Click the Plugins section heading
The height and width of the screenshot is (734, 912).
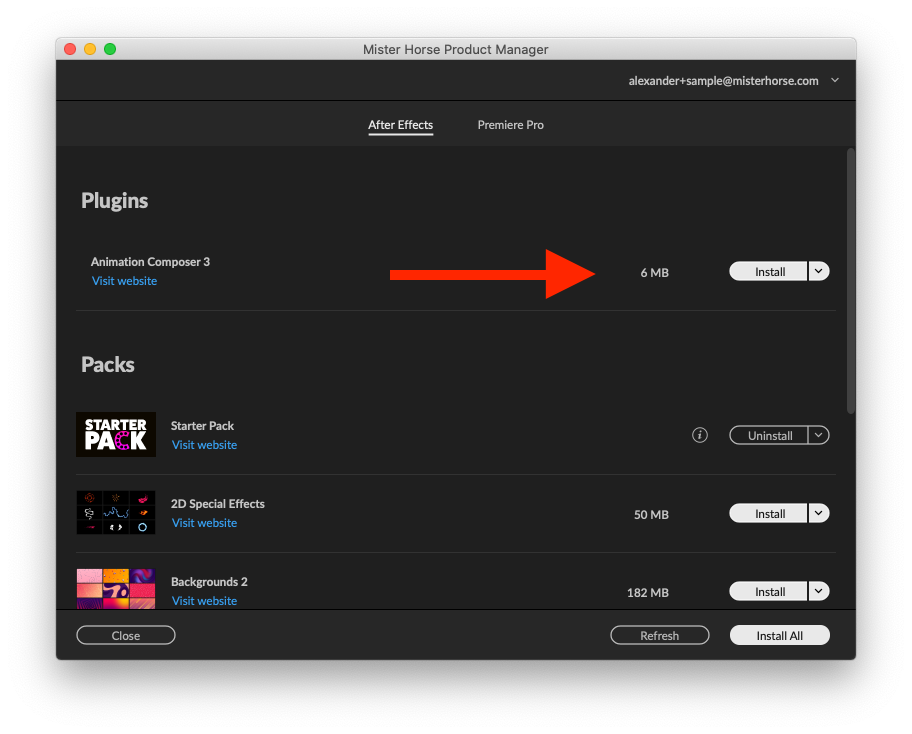[115, 201]
